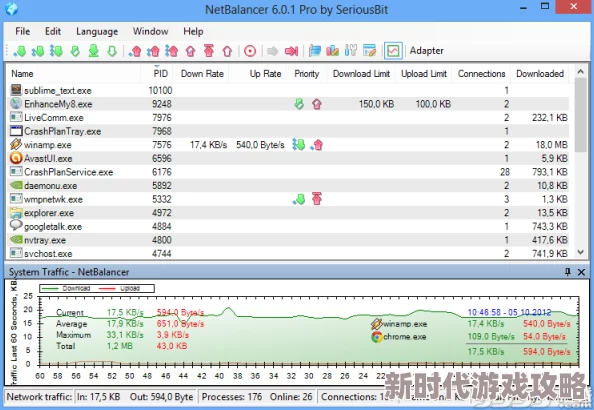Choose Ignore download priority outline arrow
This screenshot has height=410, width=594.
pos(112,51)
